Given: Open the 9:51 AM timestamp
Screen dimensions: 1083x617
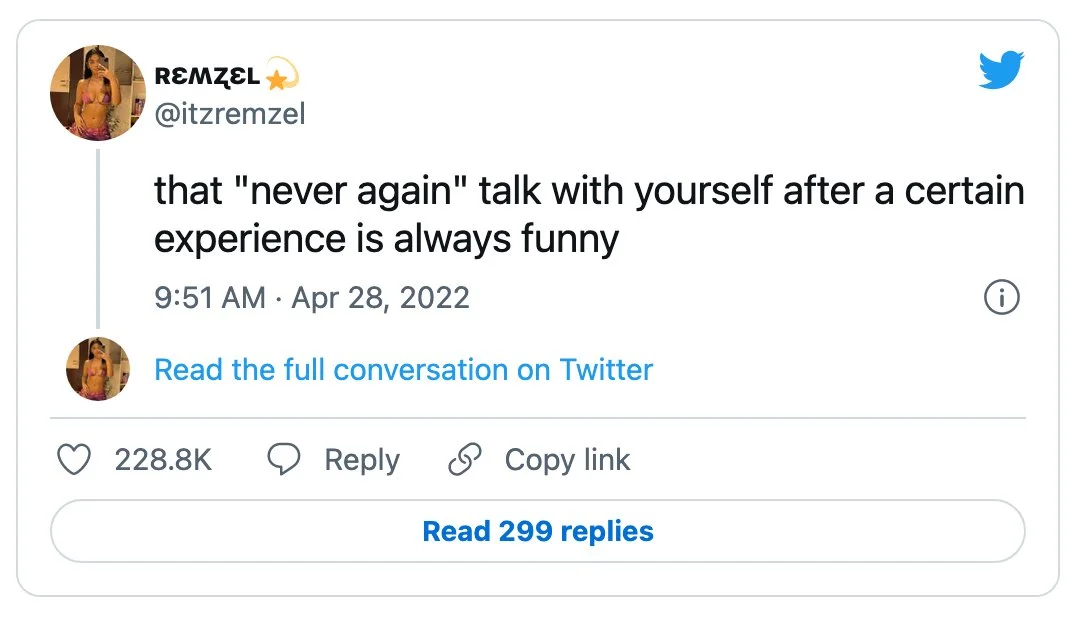Looking at the screenshot, I should pos(210,298).
